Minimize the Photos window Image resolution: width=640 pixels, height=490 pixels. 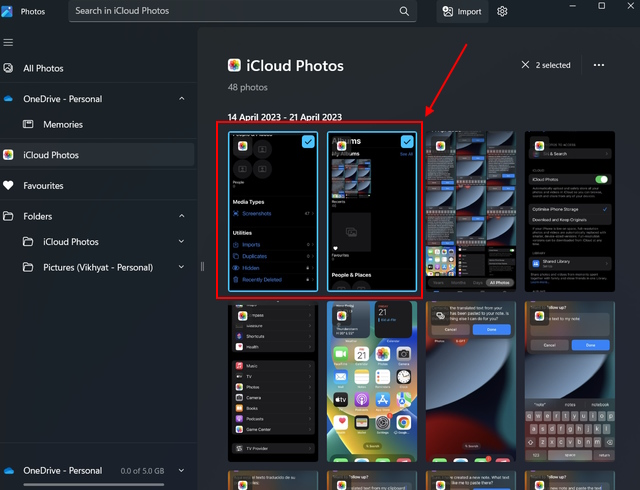tap(573, 6)
